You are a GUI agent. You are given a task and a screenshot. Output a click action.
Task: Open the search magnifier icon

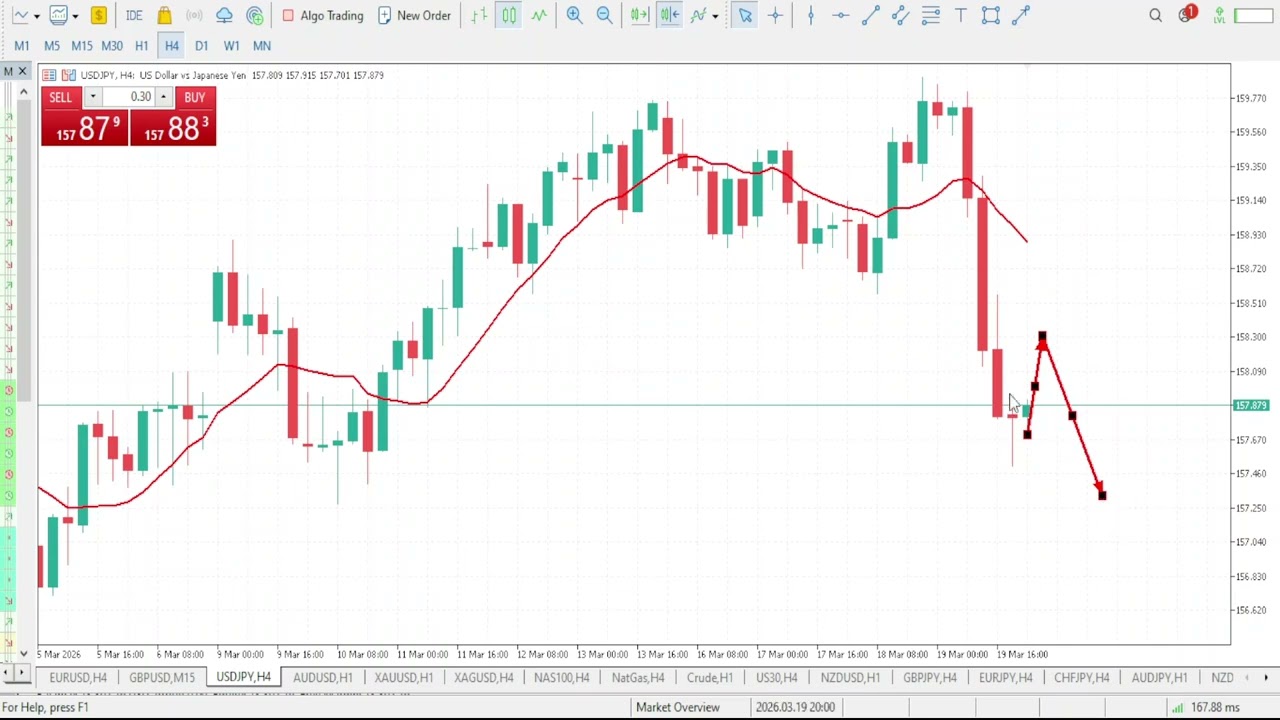coord(1155,15)
